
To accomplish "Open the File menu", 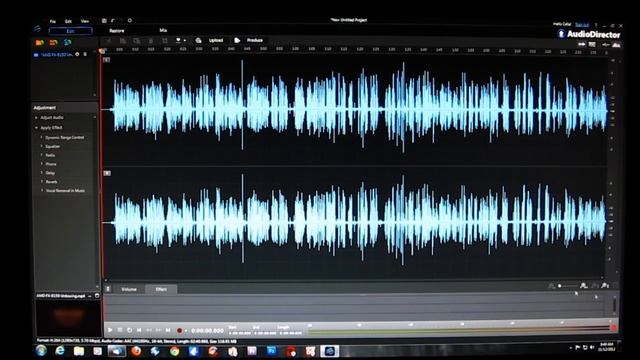I will tap(53, 21).
